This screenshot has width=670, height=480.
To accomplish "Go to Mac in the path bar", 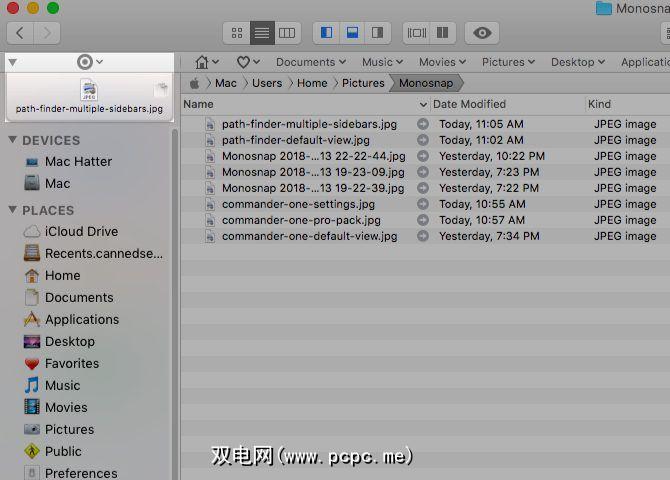I will (x=226, y=83).
